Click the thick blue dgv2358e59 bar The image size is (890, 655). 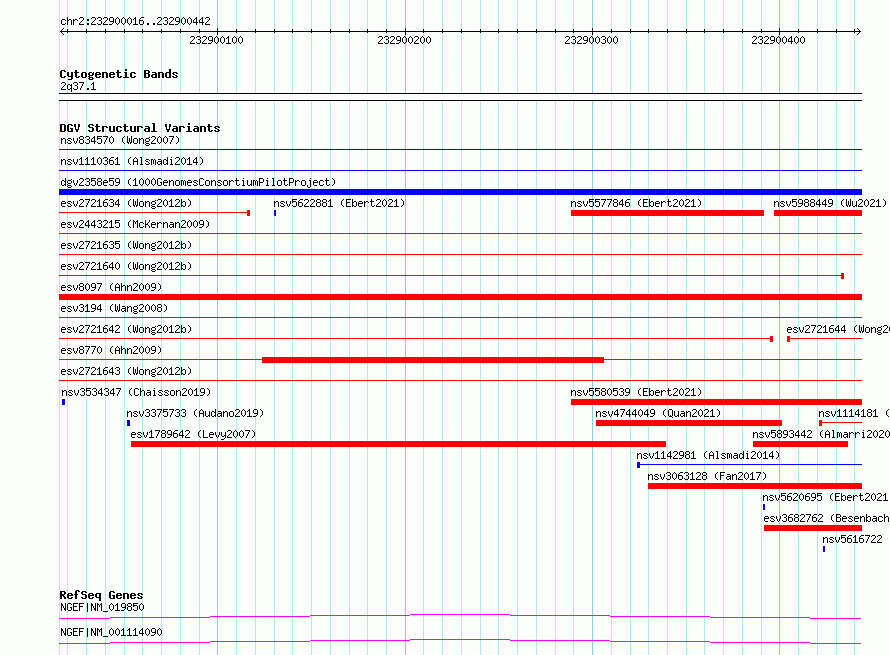[x=460, y=192]
